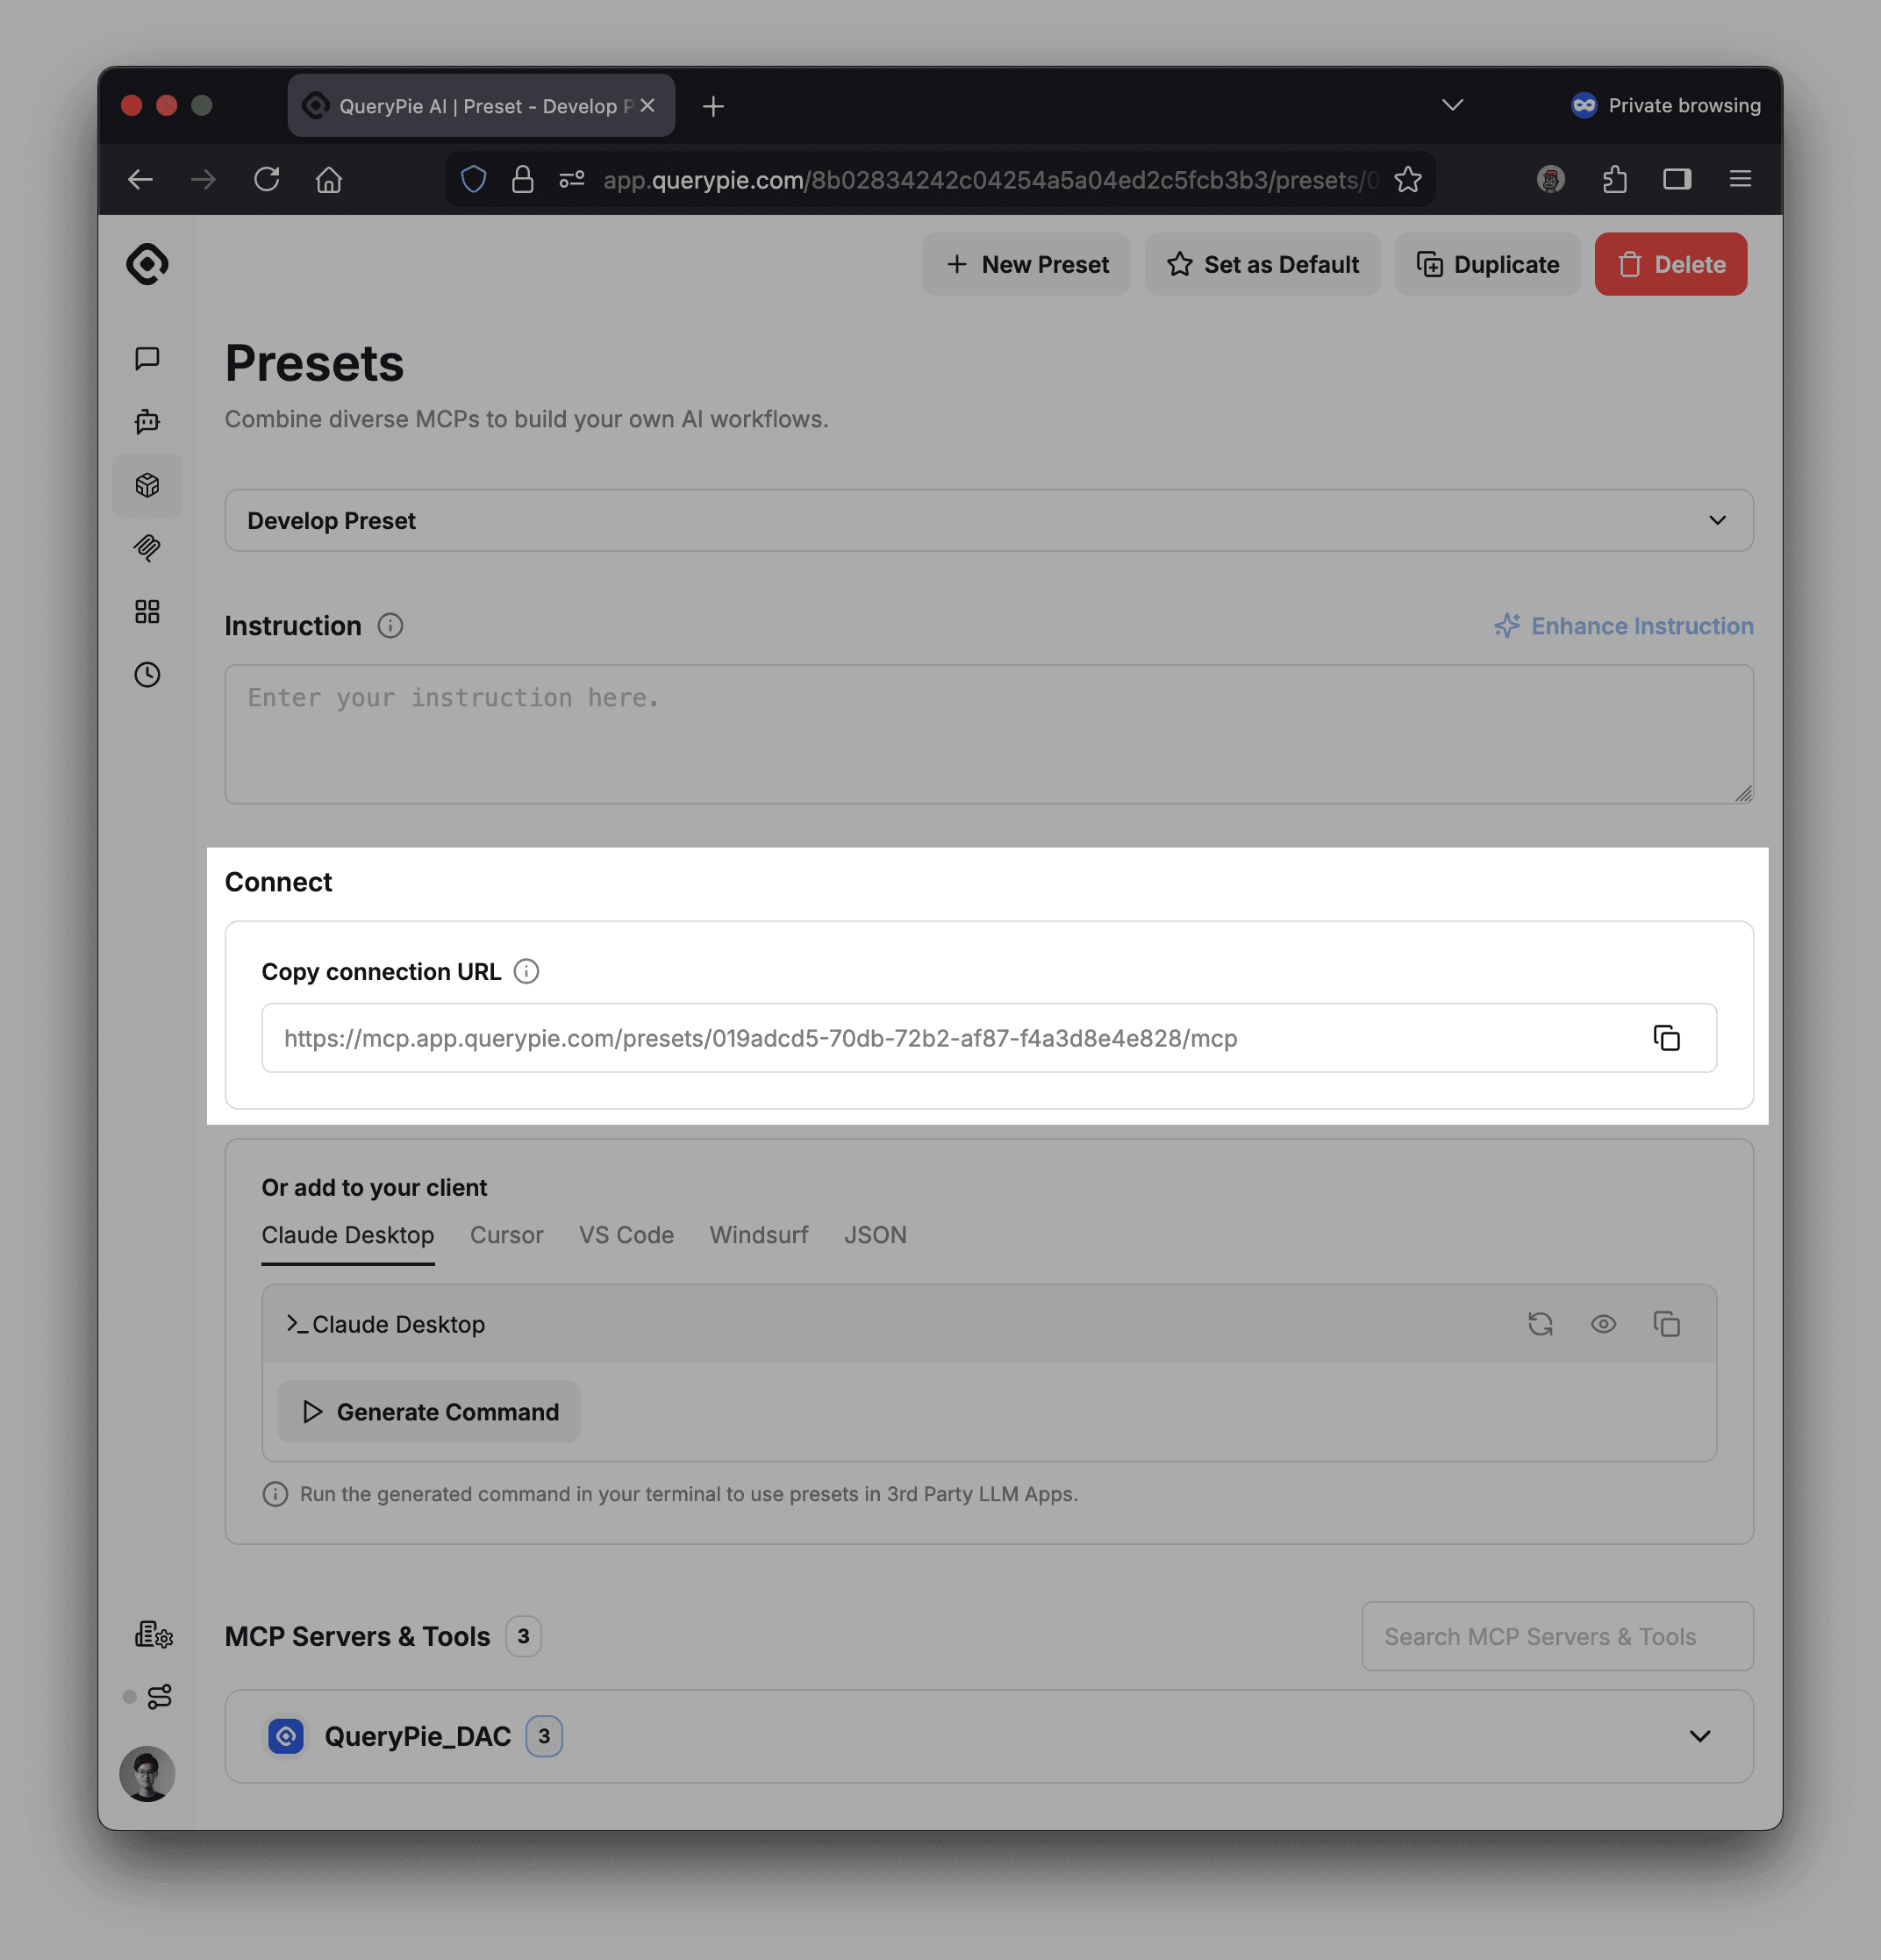Image resolution: width=1881 pixels, height=1960 pixels.
Task: Click inside the Search MCP Servers field
Action: [1556, 1636]
